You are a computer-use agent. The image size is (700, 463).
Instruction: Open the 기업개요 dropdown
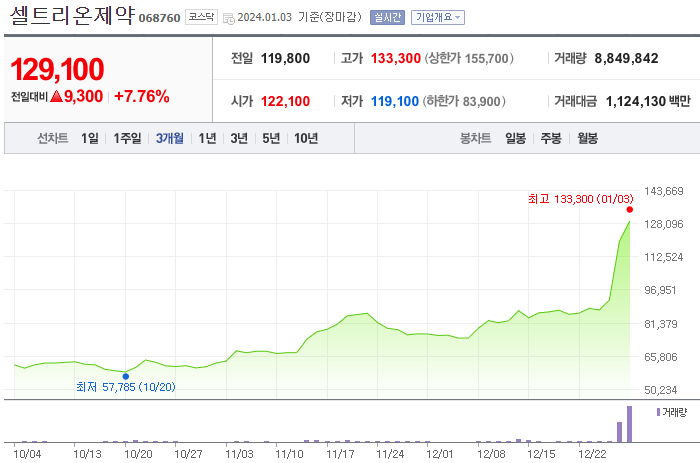[438, 17]
